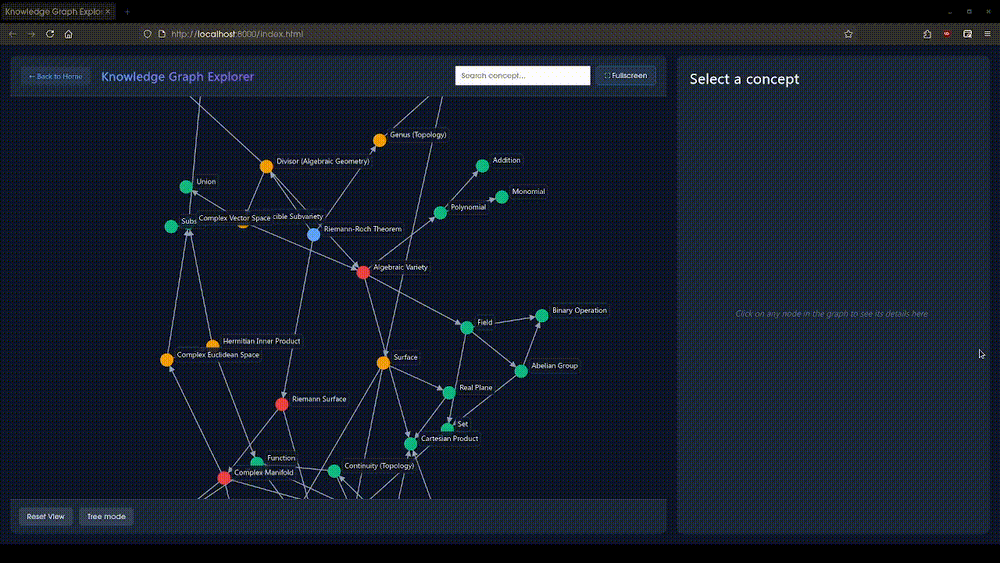Open a new browser tab
Image resolution: width=1000 pixels, height=563 pixels.
click(127, 11)
